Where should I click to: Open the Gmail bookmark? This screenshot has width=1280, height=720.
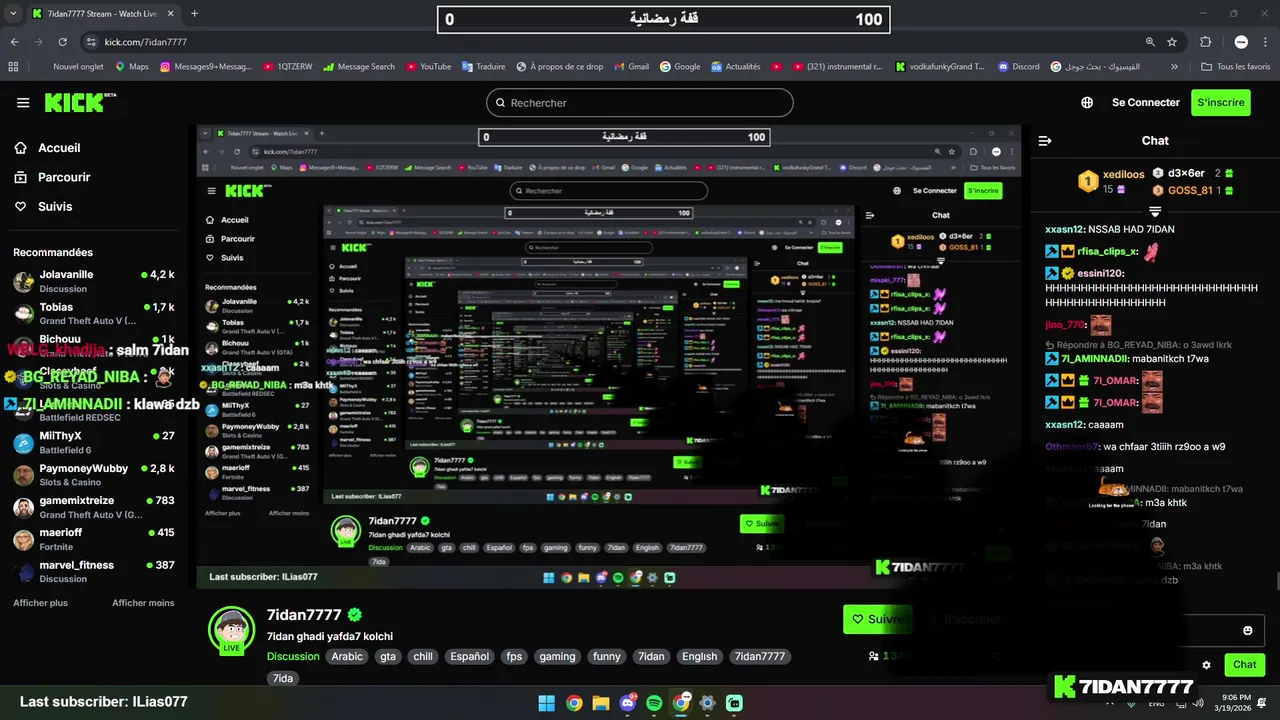pos(632,67)
